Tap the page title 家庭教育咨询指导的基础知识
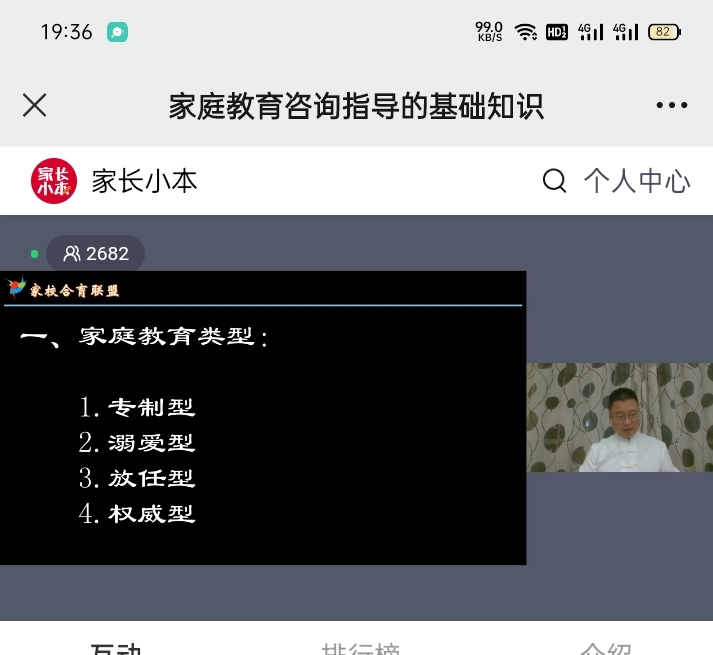 pos(356,106)
